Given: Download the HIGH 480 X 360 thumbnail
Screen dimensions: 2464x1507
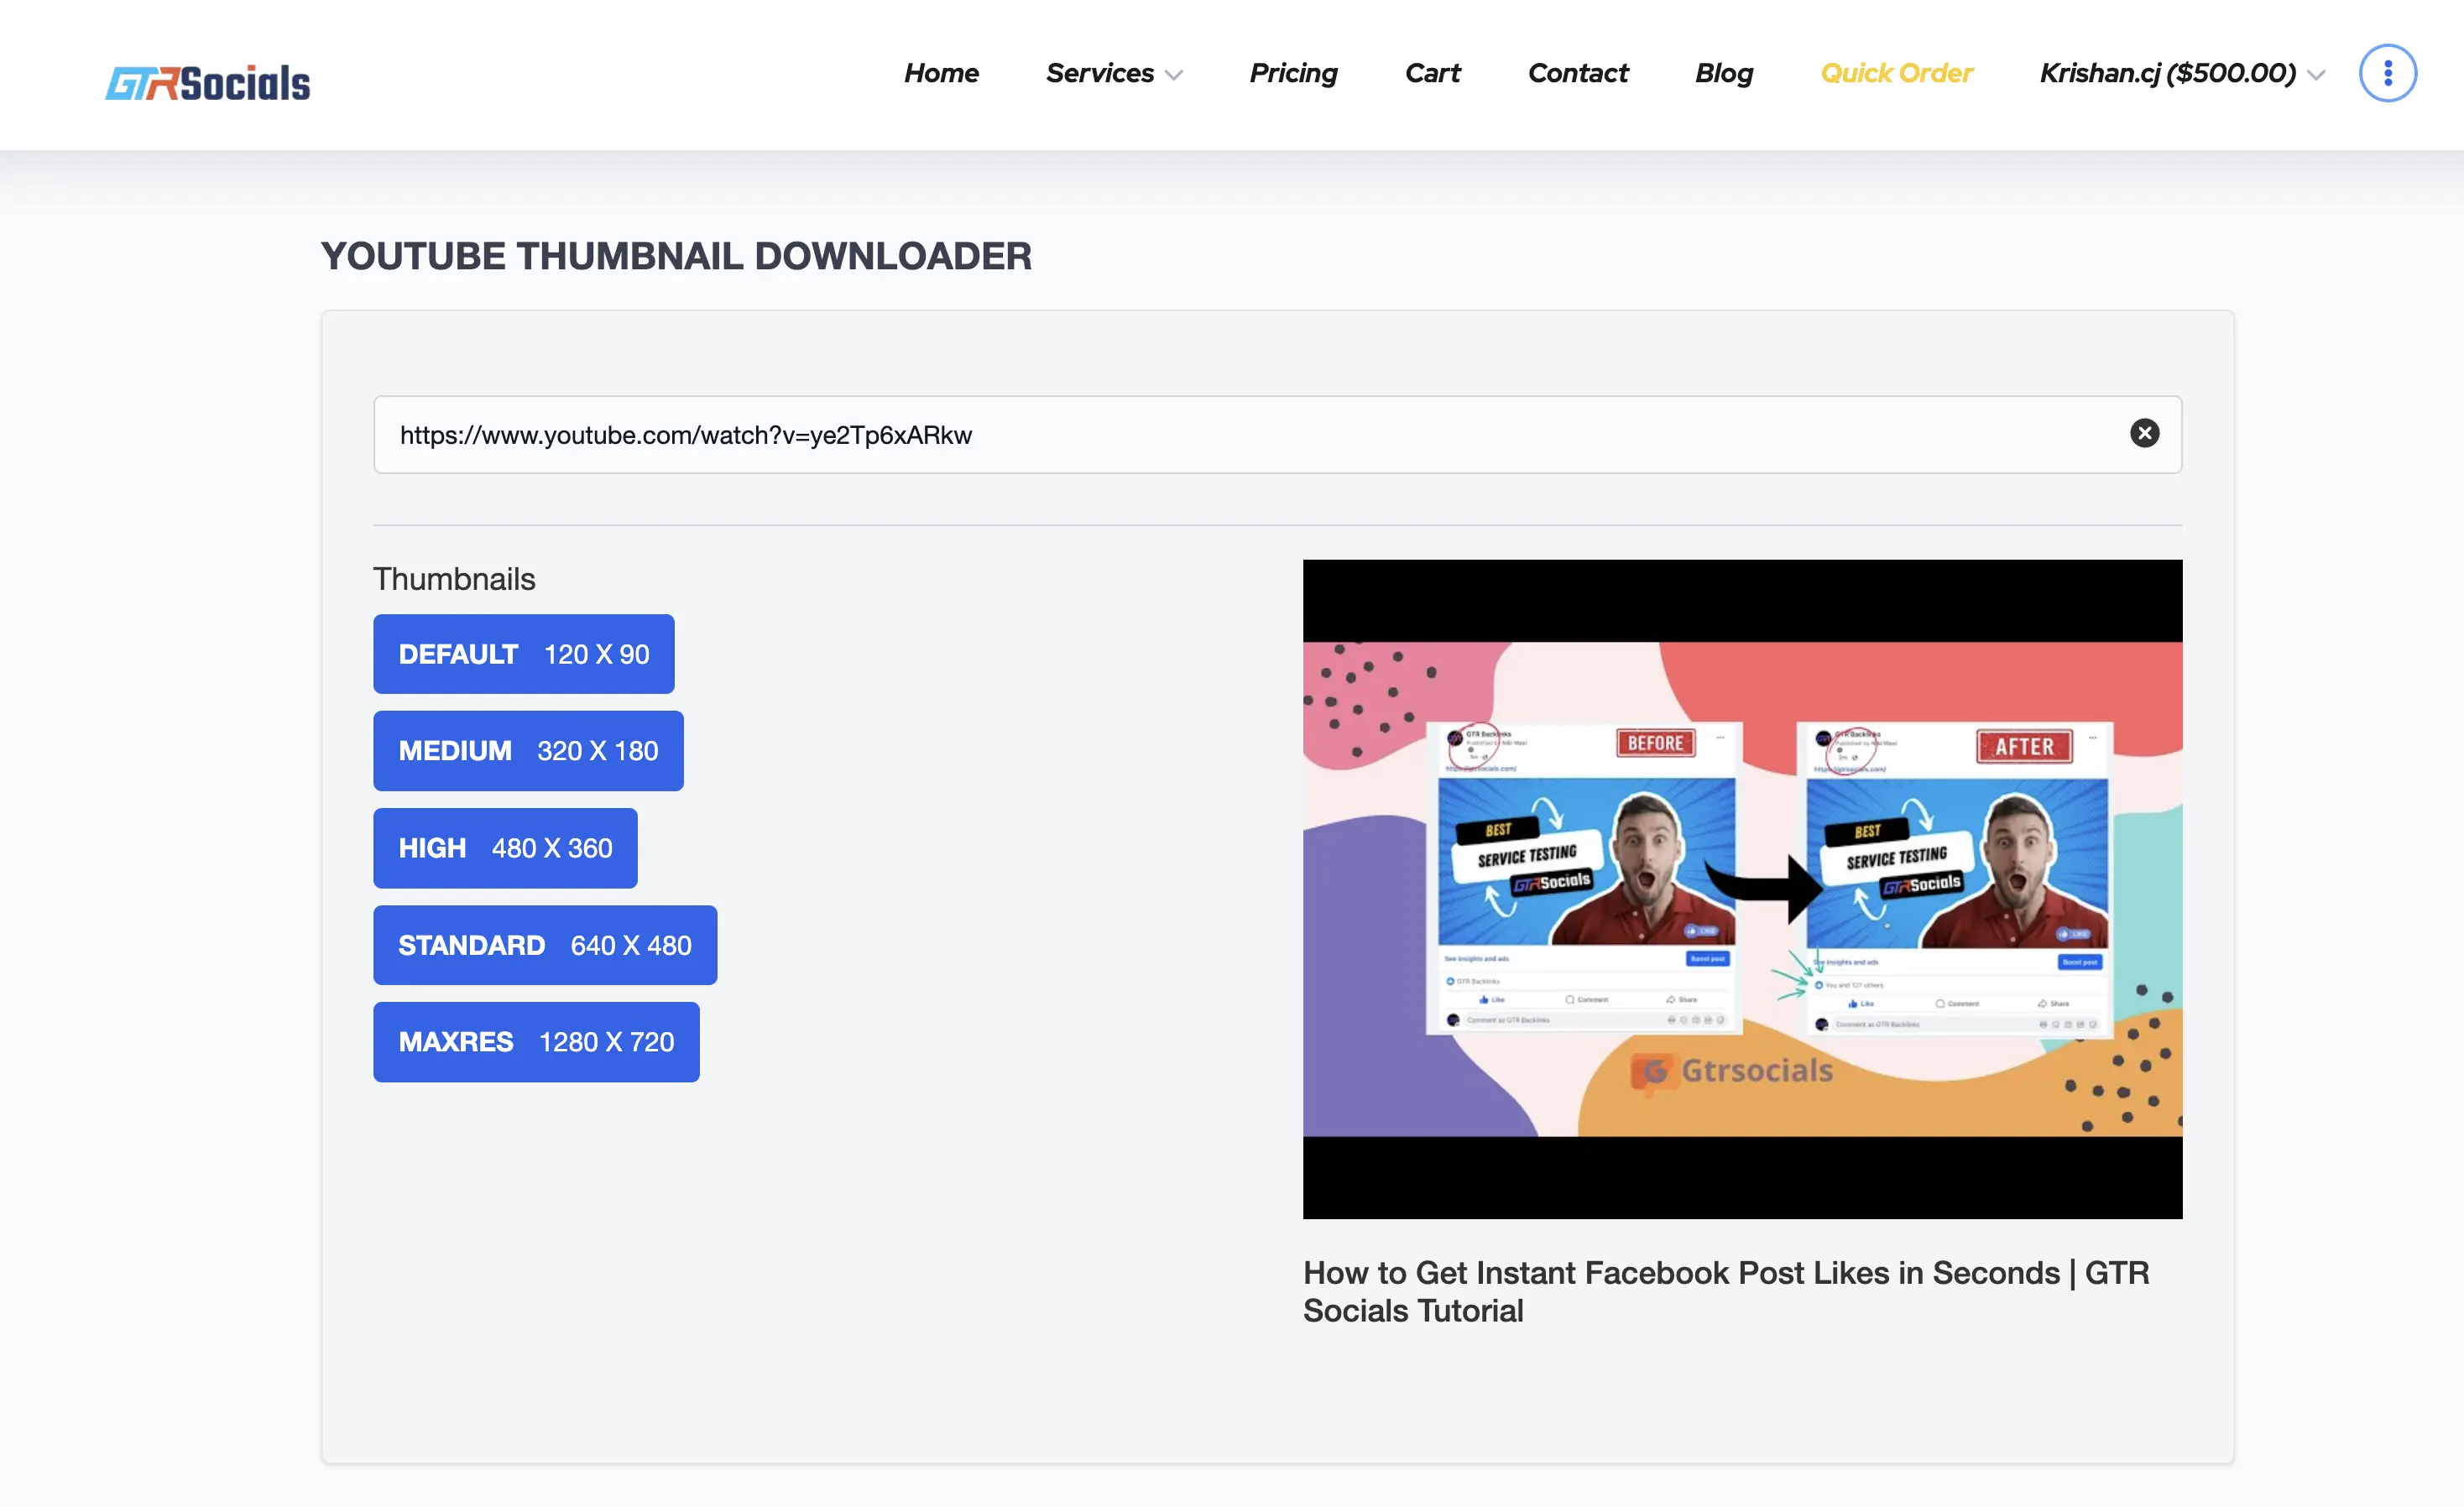Looking at the screenshot, I should coord(505,848).
